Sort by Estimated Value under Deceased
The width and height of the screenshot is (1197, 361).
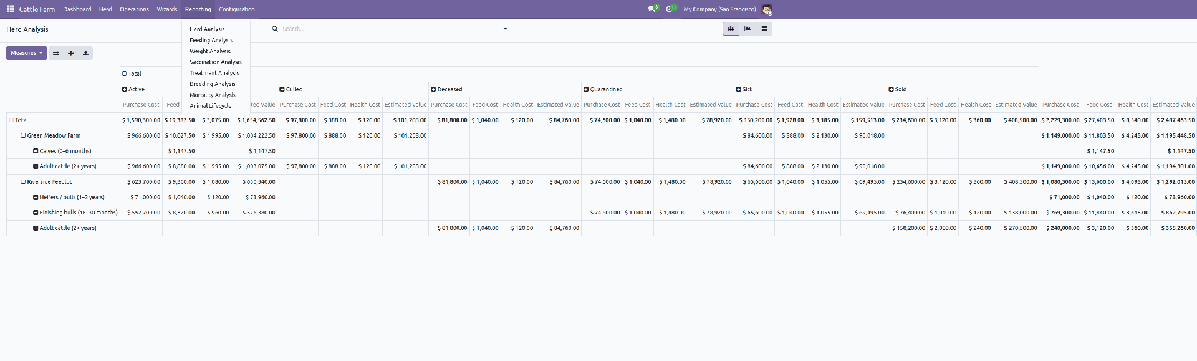point(558,105)
